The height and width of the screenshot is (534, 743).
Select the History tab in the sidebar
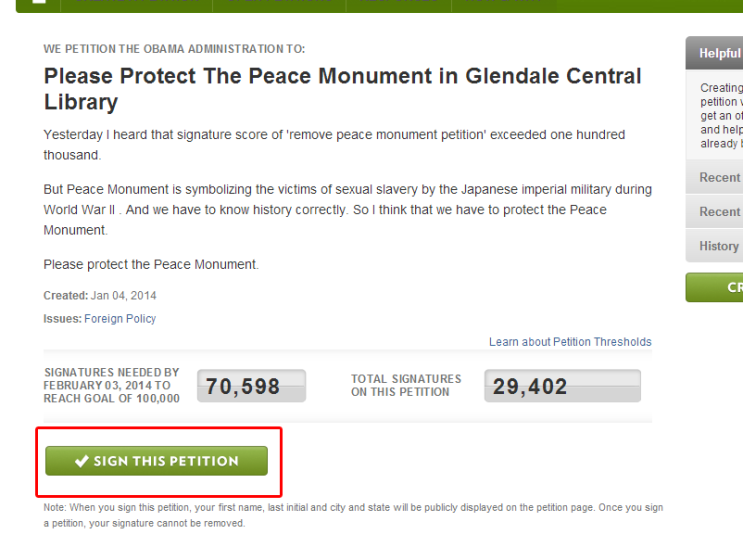pos(714,246)
